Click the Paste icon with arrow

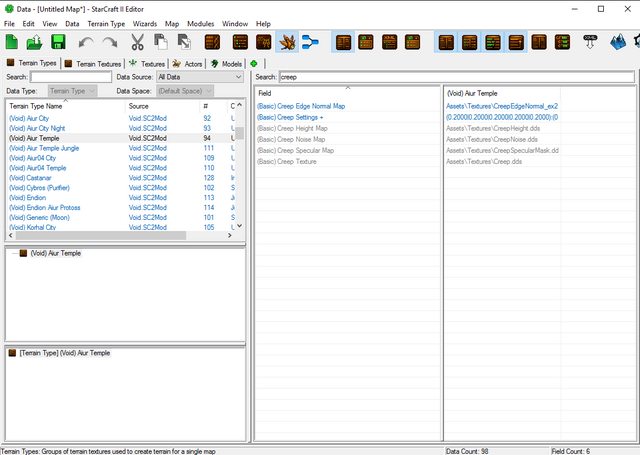pos(184,42)
